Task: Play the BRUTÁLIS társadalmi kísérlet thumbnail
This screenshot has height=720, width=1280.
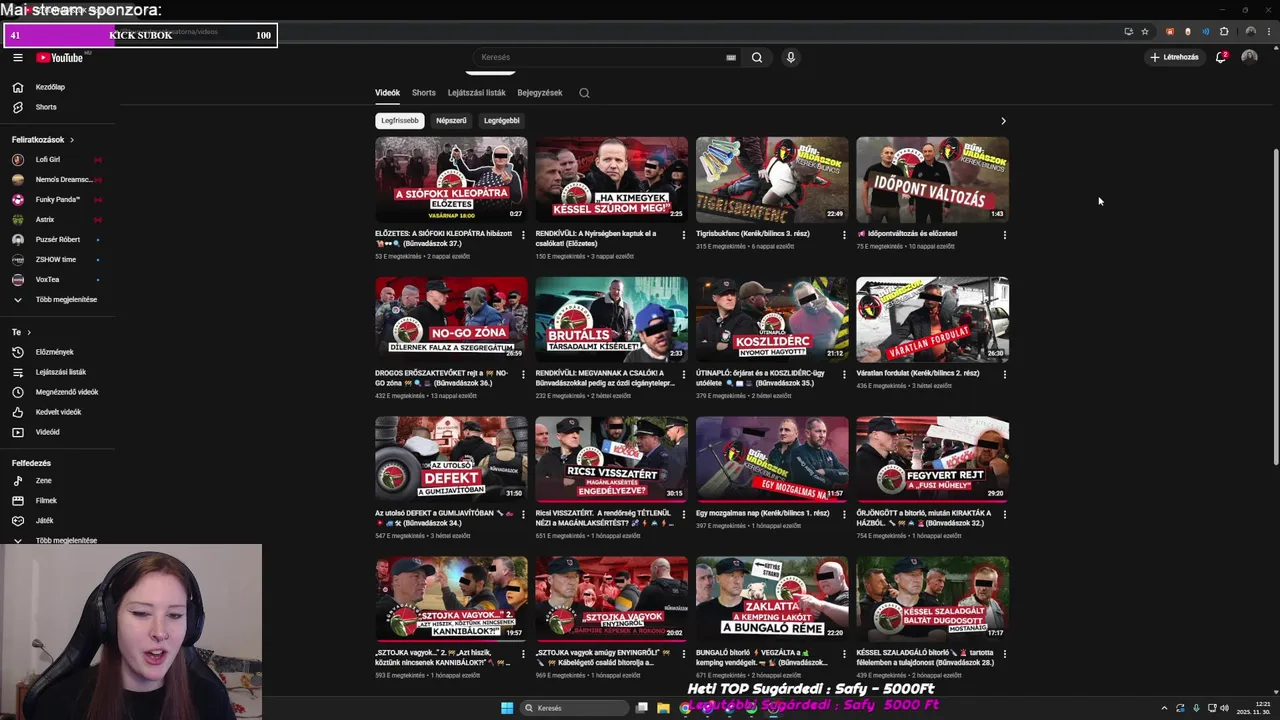Action: point(611,319)
